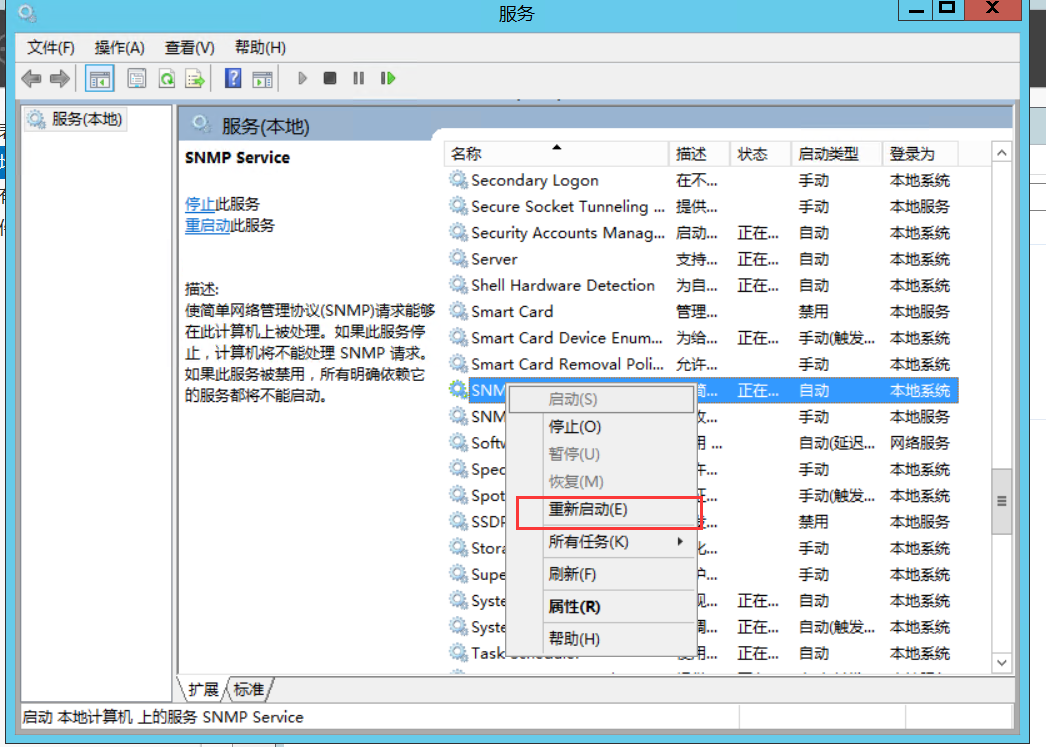Stop the service with the black square icon
1046x747 pixels.
pyautogui.click(x=331, y=78)
